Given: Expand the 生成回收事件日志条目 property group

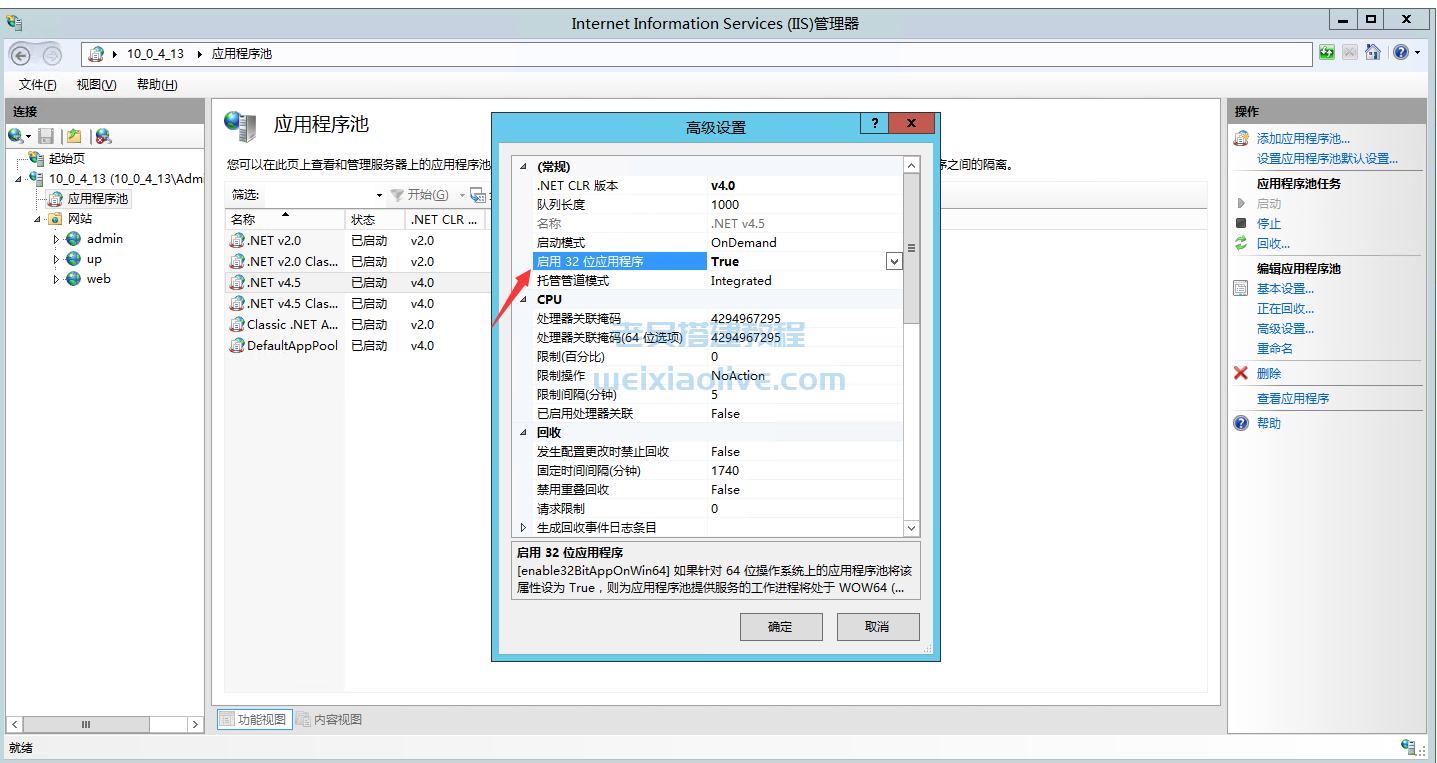Looking at the screenshot, I should coord(522,527).
